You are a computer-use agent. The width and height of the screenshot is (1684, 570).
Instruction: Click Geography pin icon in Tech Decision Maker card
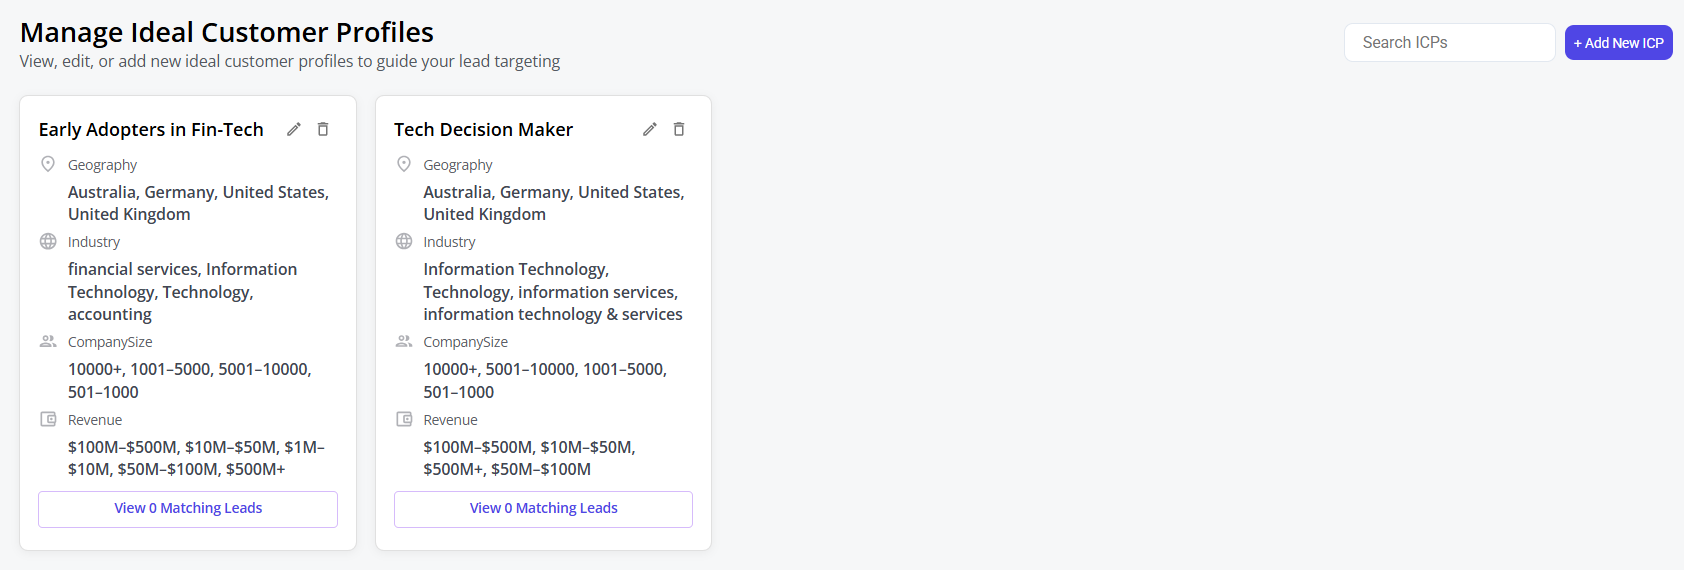tap(404, 164)
